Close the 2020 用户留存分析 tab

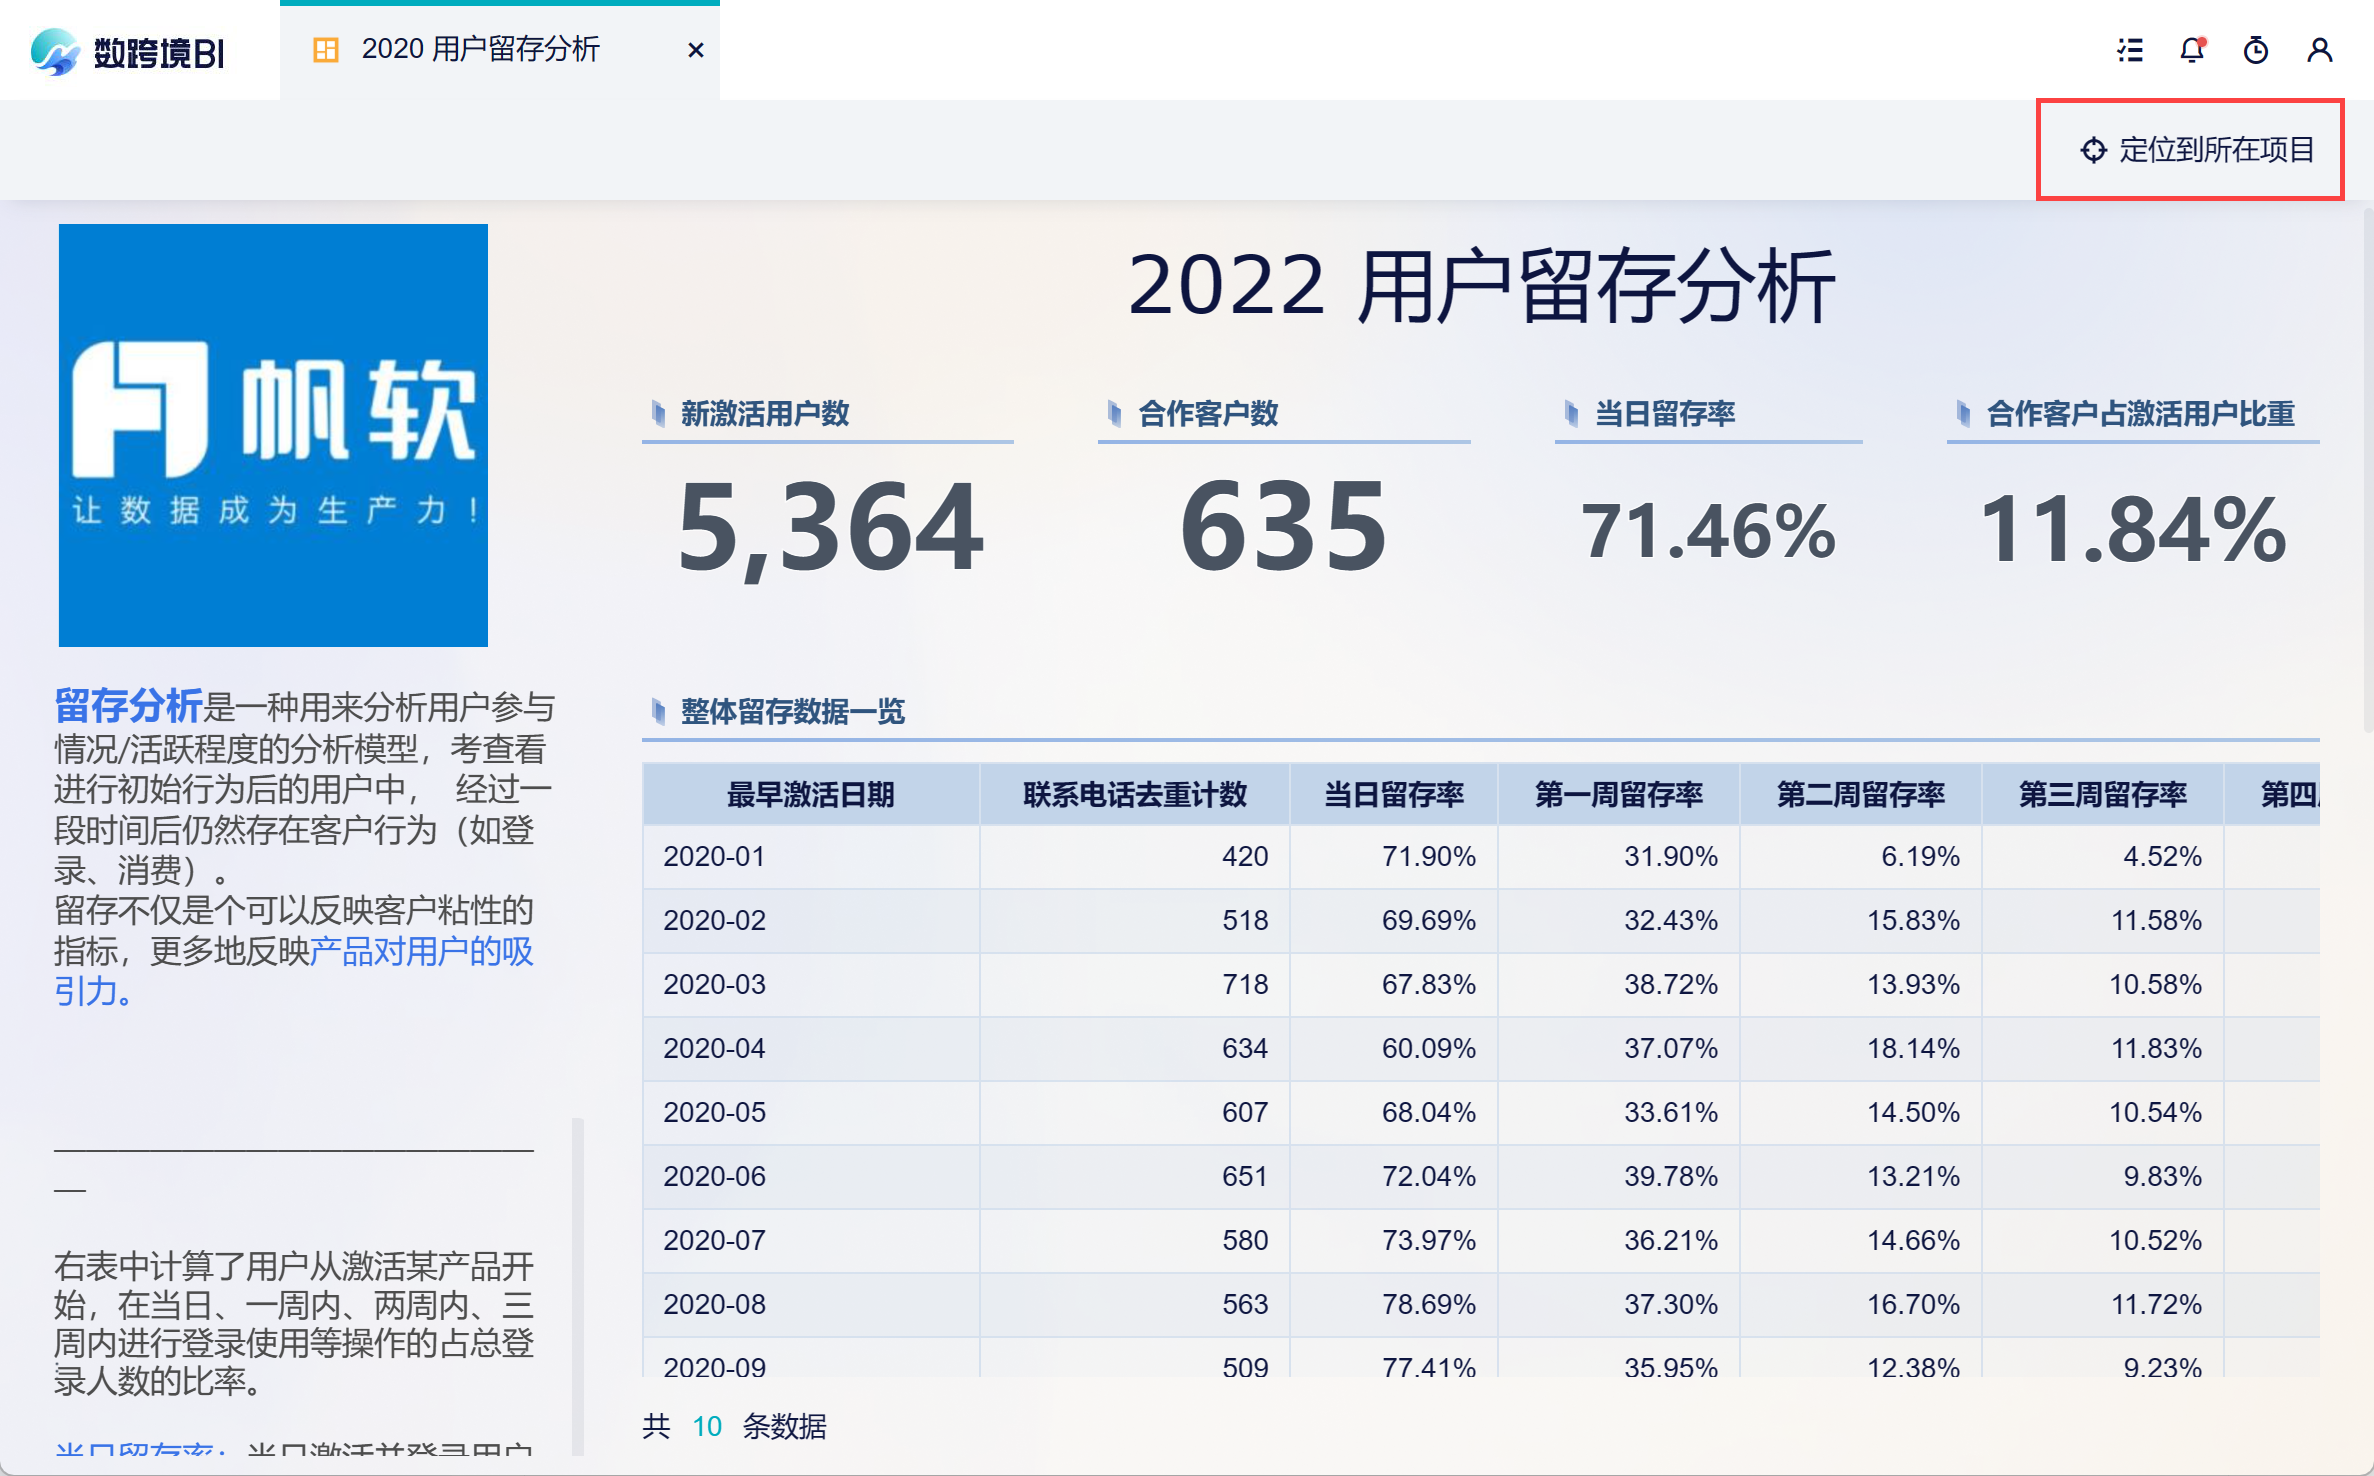click(x=696, y=50)
